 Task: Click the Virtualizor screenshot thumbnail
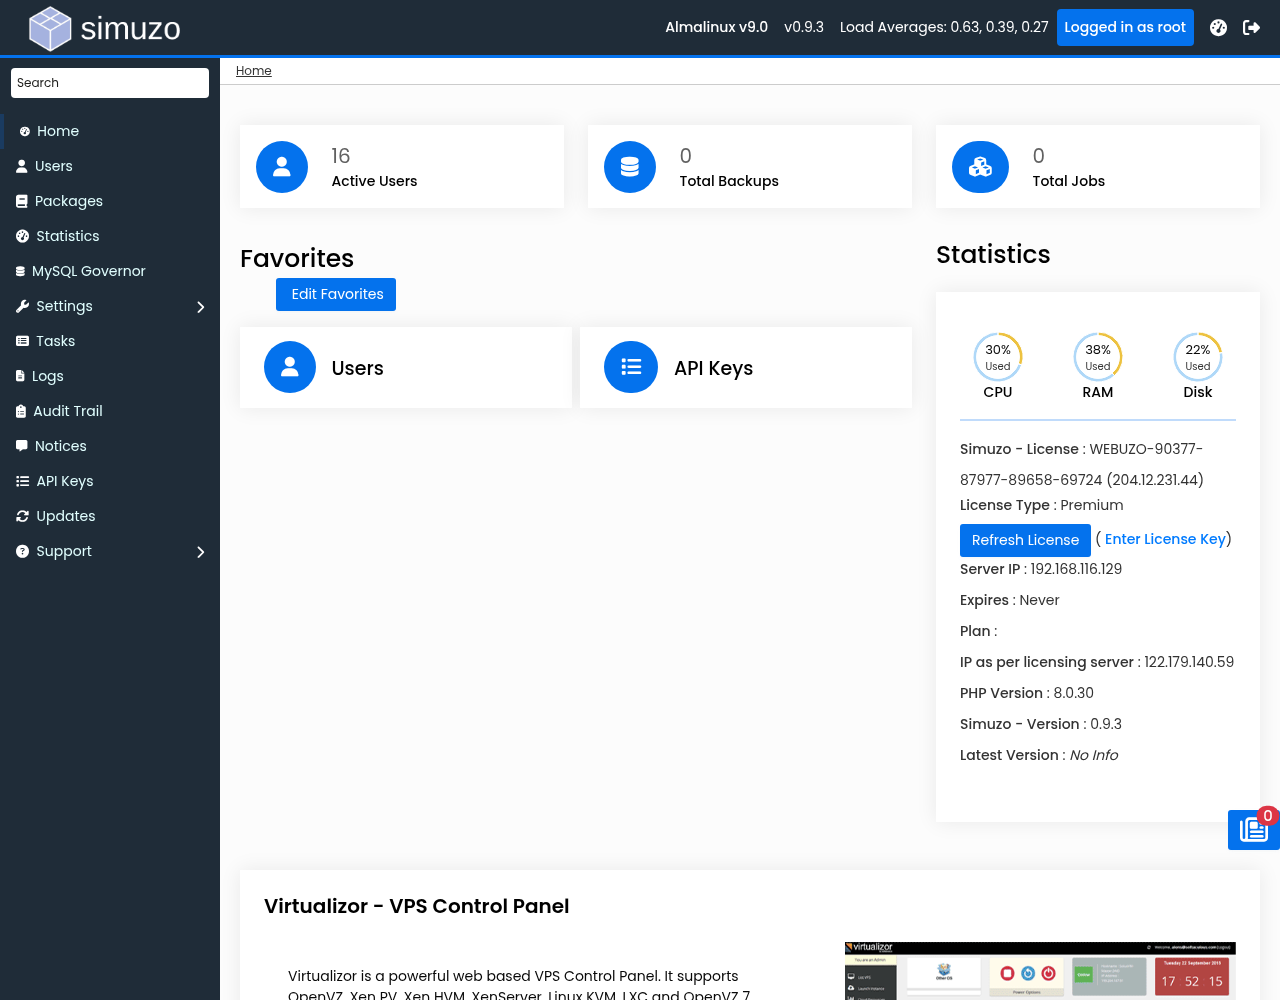1040,970
